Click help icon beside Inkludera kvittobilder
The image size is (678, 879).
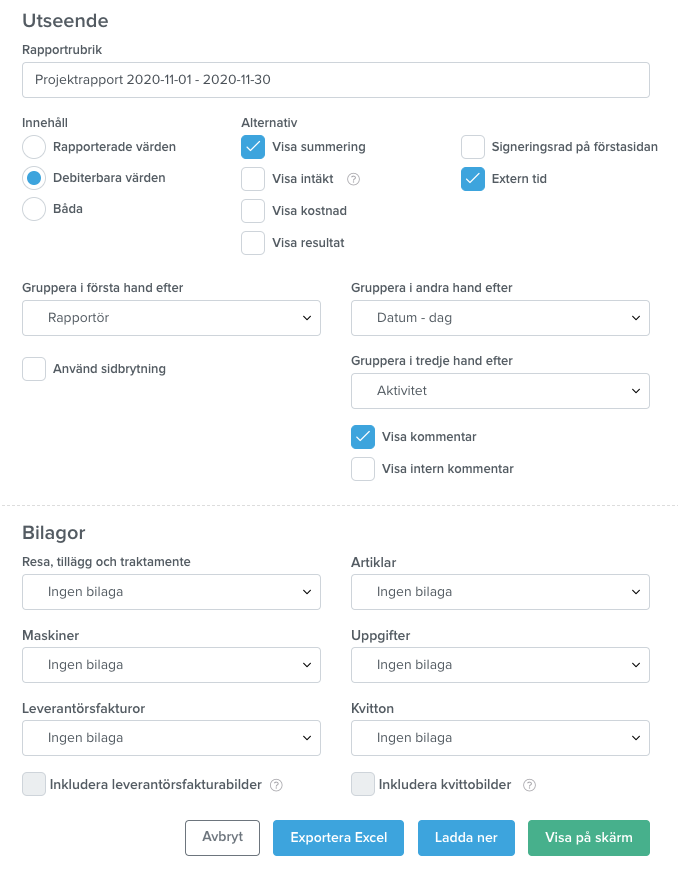click(x=529, y=785)
